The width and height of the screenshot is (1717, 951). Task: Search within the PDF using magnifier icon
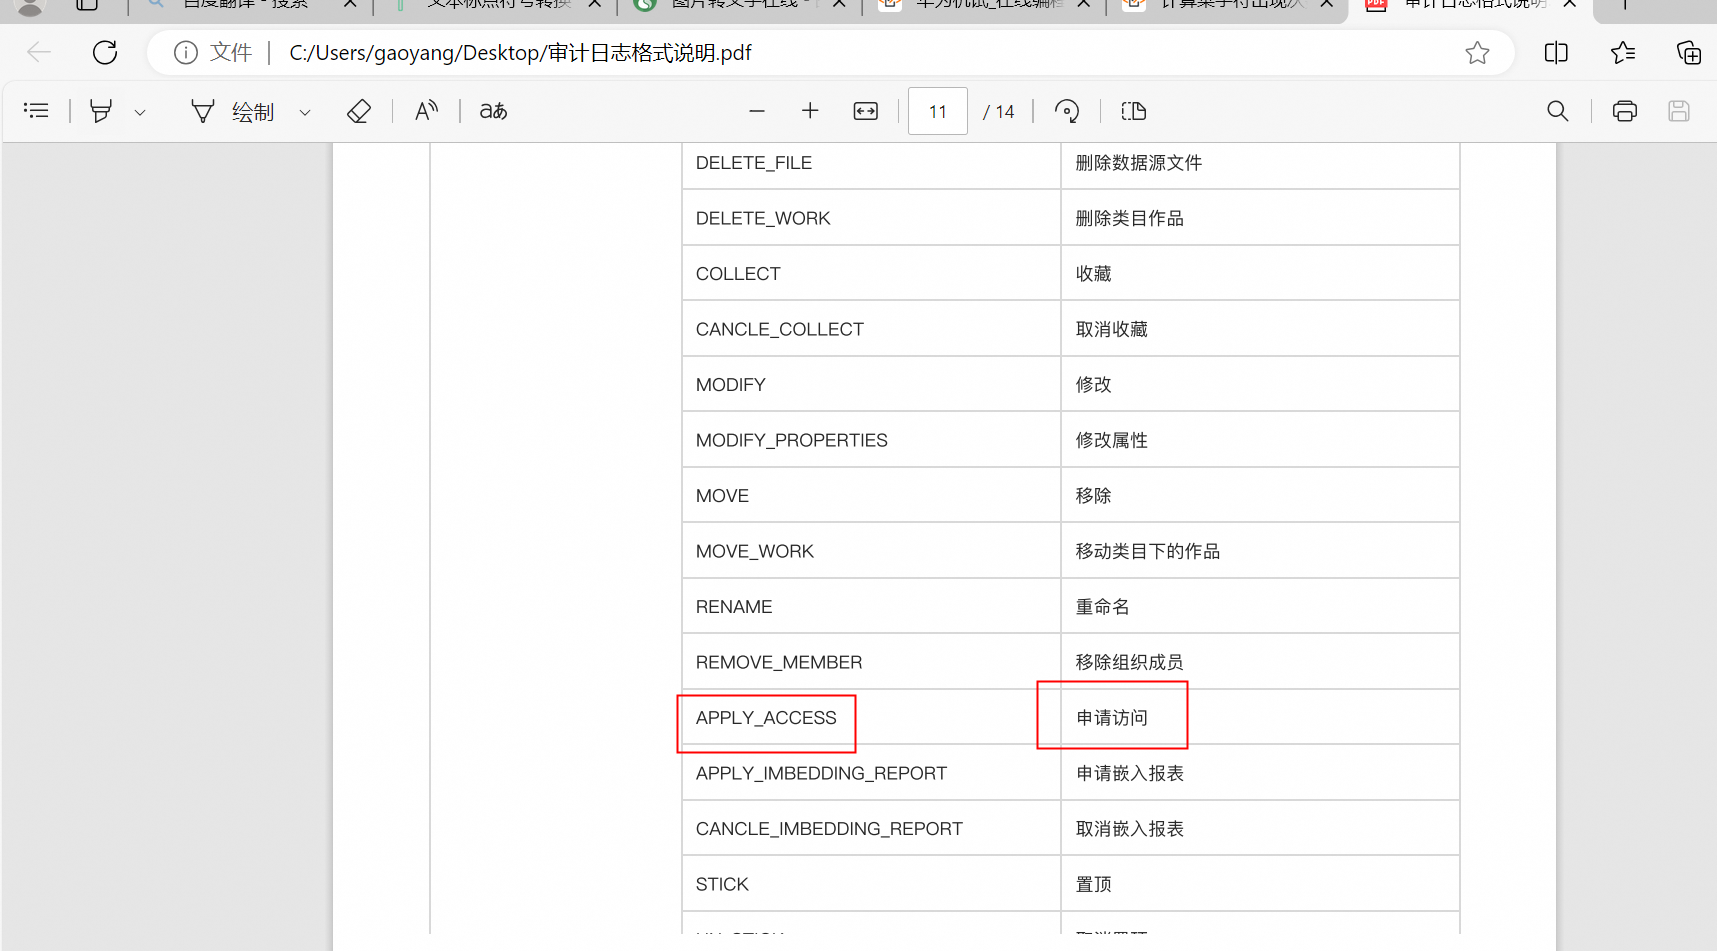coord(1557,111)
